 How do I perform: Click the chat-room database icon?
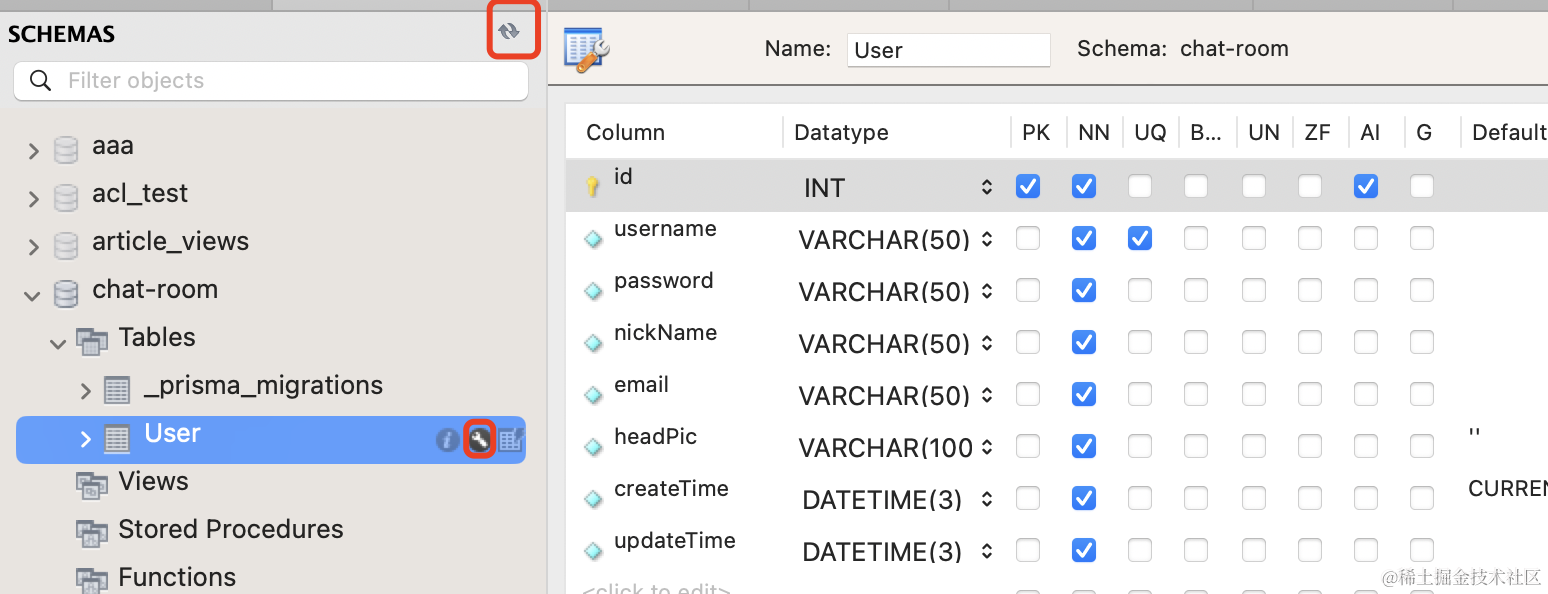(x=66, y=292)
